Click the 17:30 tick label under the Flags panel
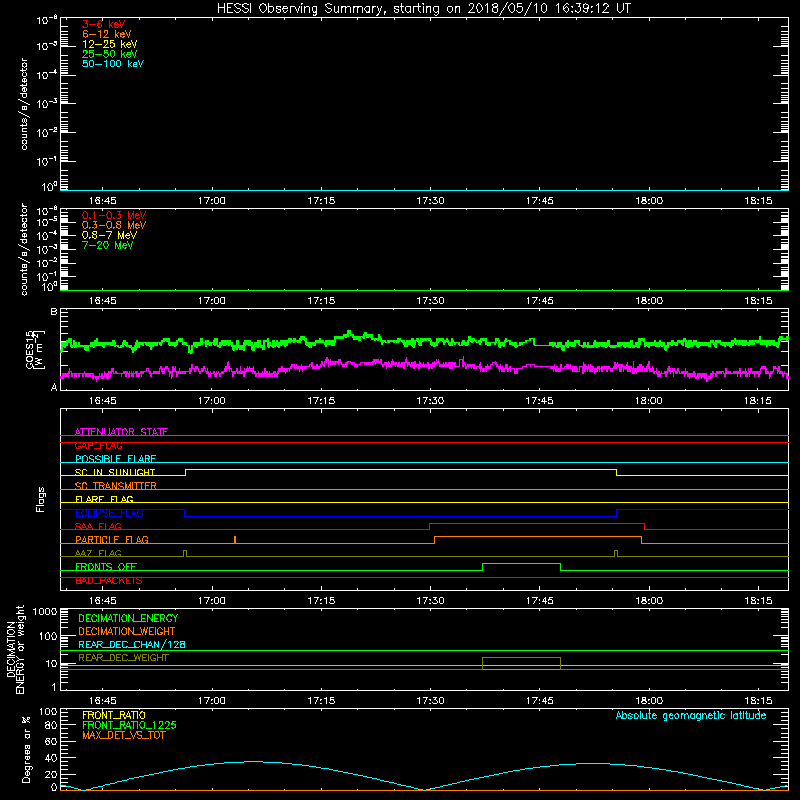Image resolution: width=800 pixels, height=800 pixels. (430, 600)
